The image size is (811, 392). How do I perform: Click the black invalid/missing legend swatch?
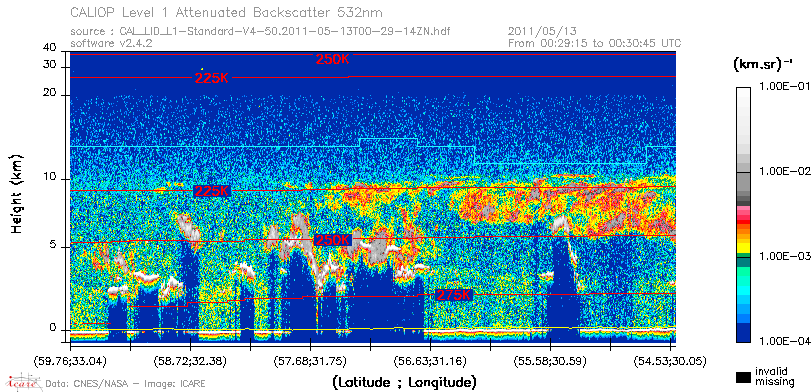pos(744,377)
